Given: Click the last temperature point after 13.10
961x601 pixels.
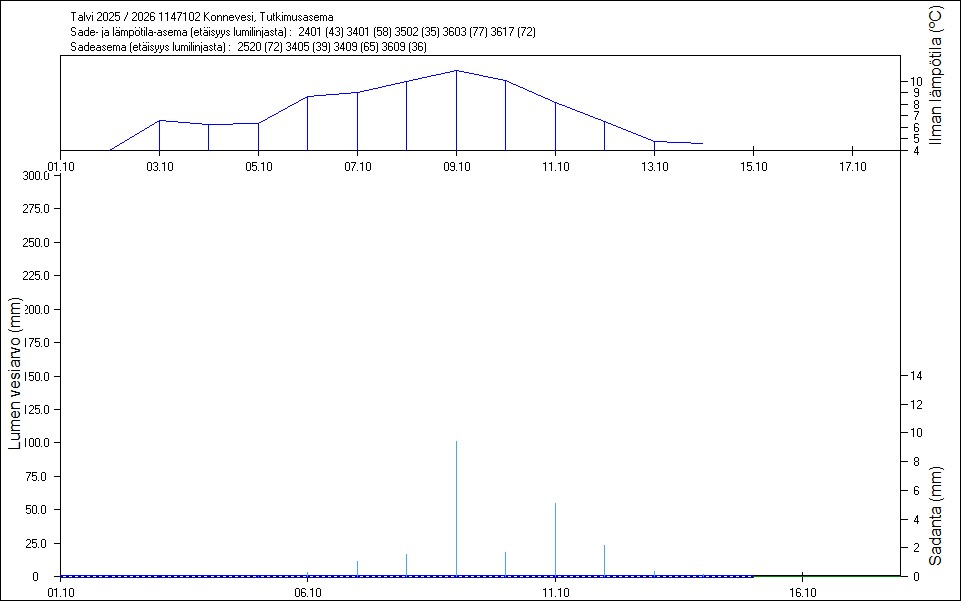Looking at the screenshot, I should pyautogui.click(x=702, y=143).
